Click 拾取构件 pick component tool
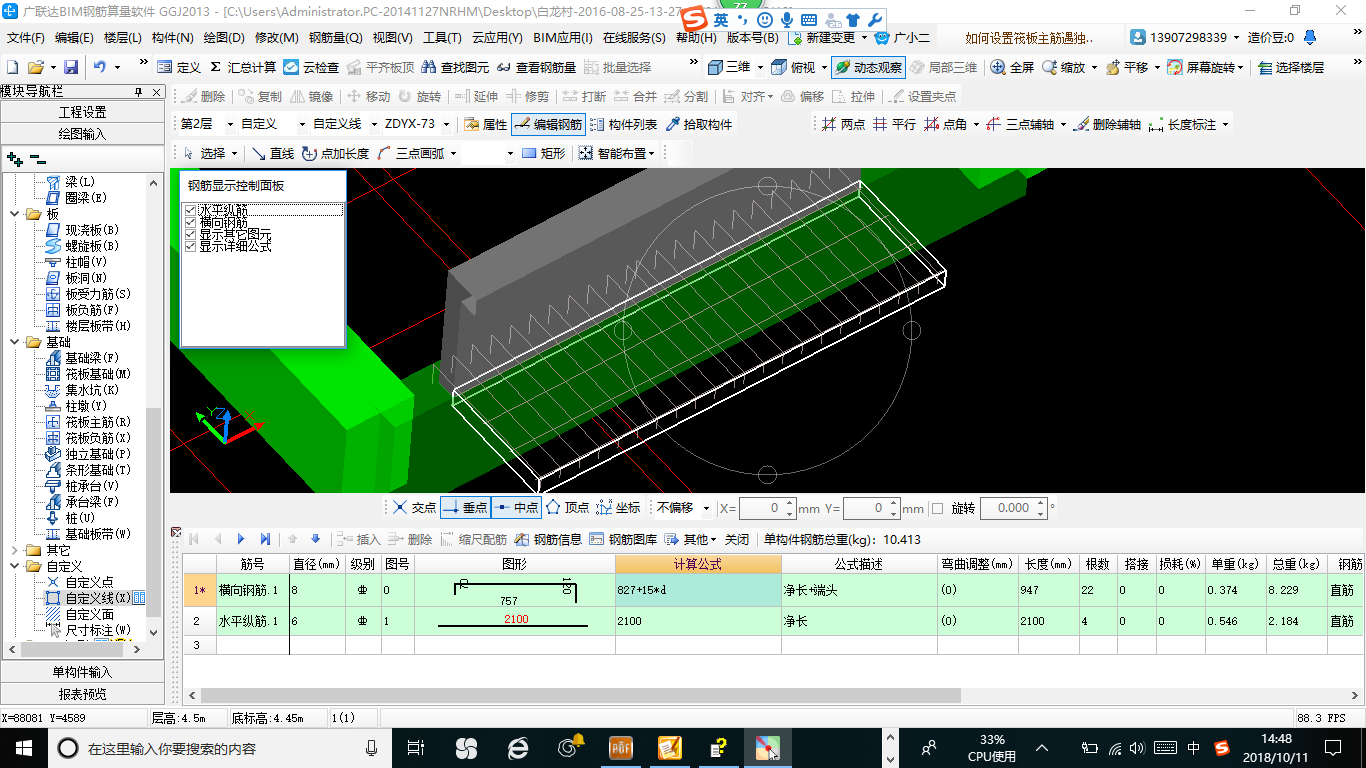The height and width of the screenshot is (768, 1366). coord(698,124)
